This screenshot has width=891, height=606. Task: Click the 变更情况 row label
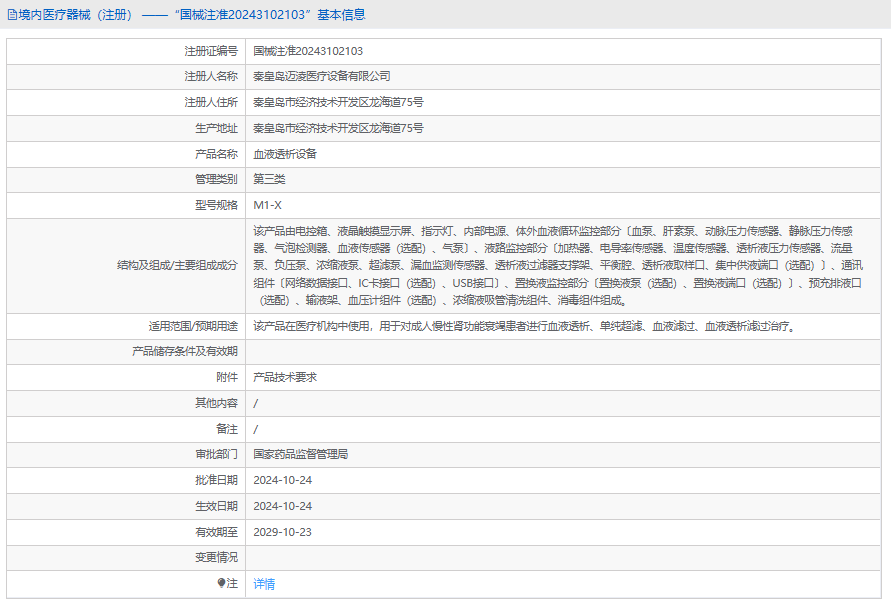click(x=216, y=557)
